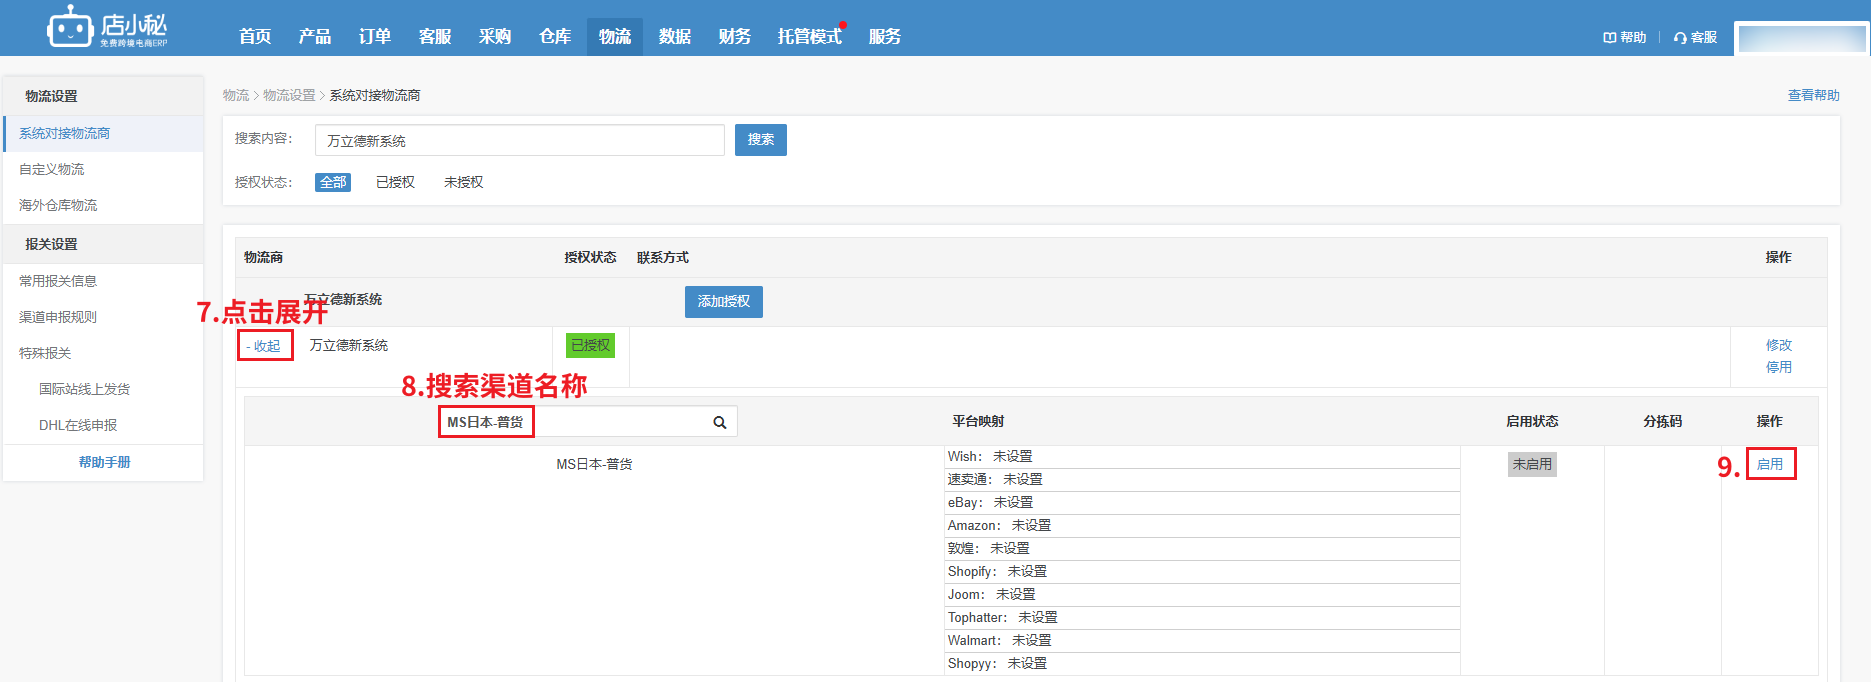Image resolution: width=1871 pixels, height=682 pixels.
Task: Click the 店小秘 robot logo
Action: pyautogui.click(x=107, y=27)
